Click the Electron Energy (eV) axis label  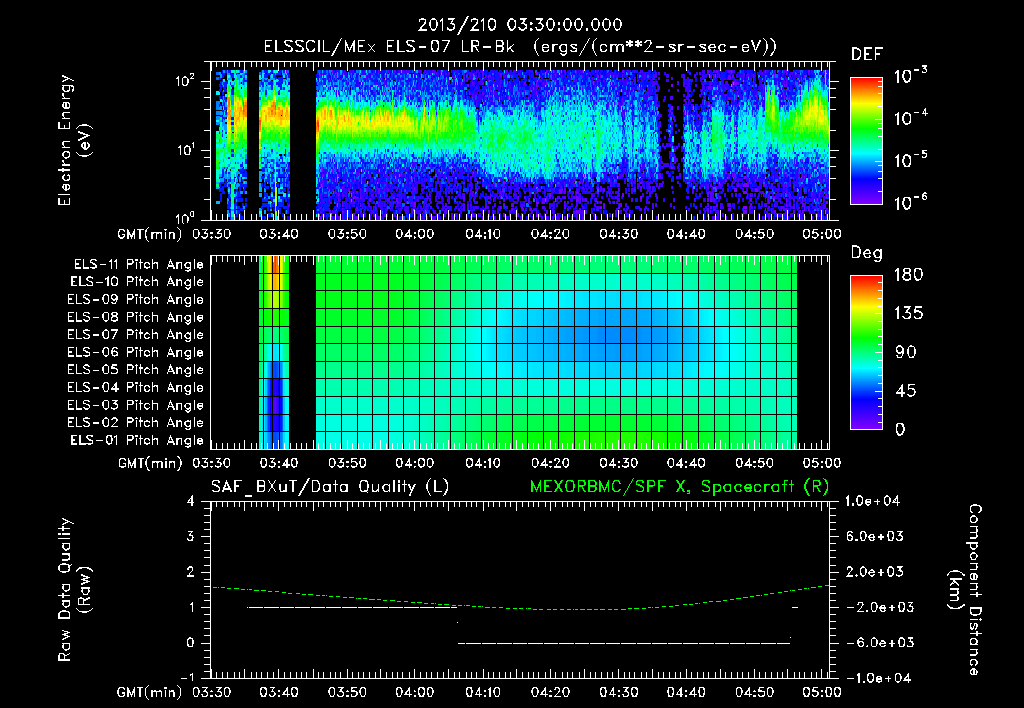tap(74, 140)
